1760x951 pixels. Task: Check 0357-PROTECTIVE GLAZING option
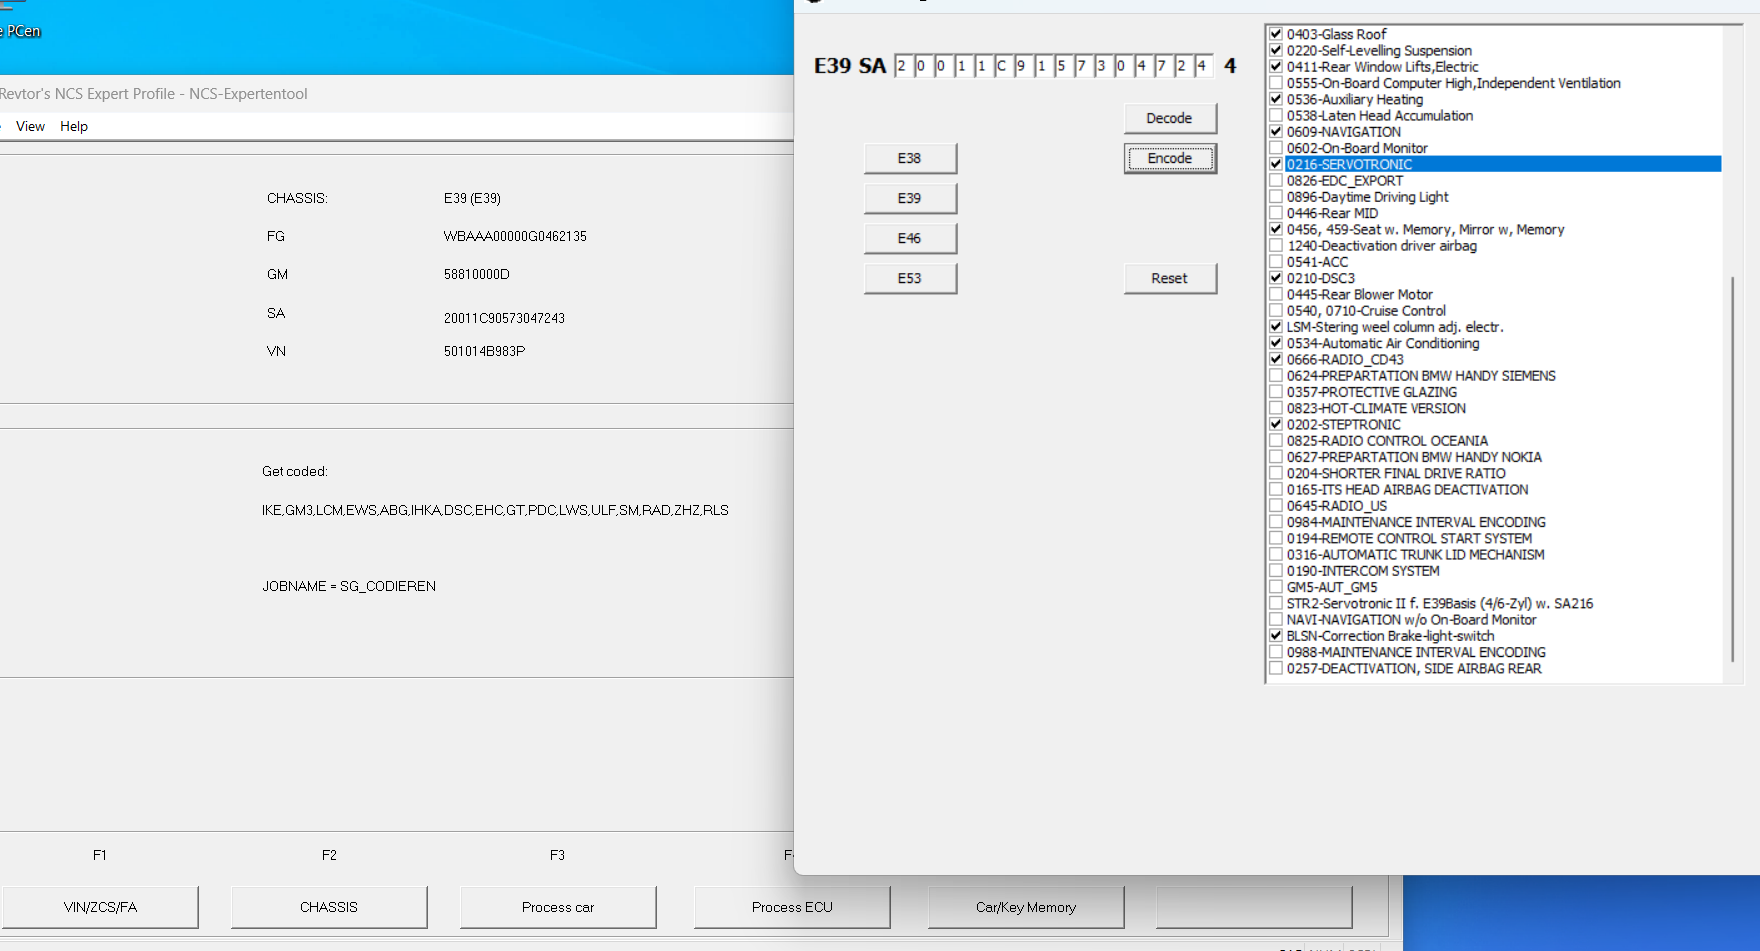(1276, 392)
